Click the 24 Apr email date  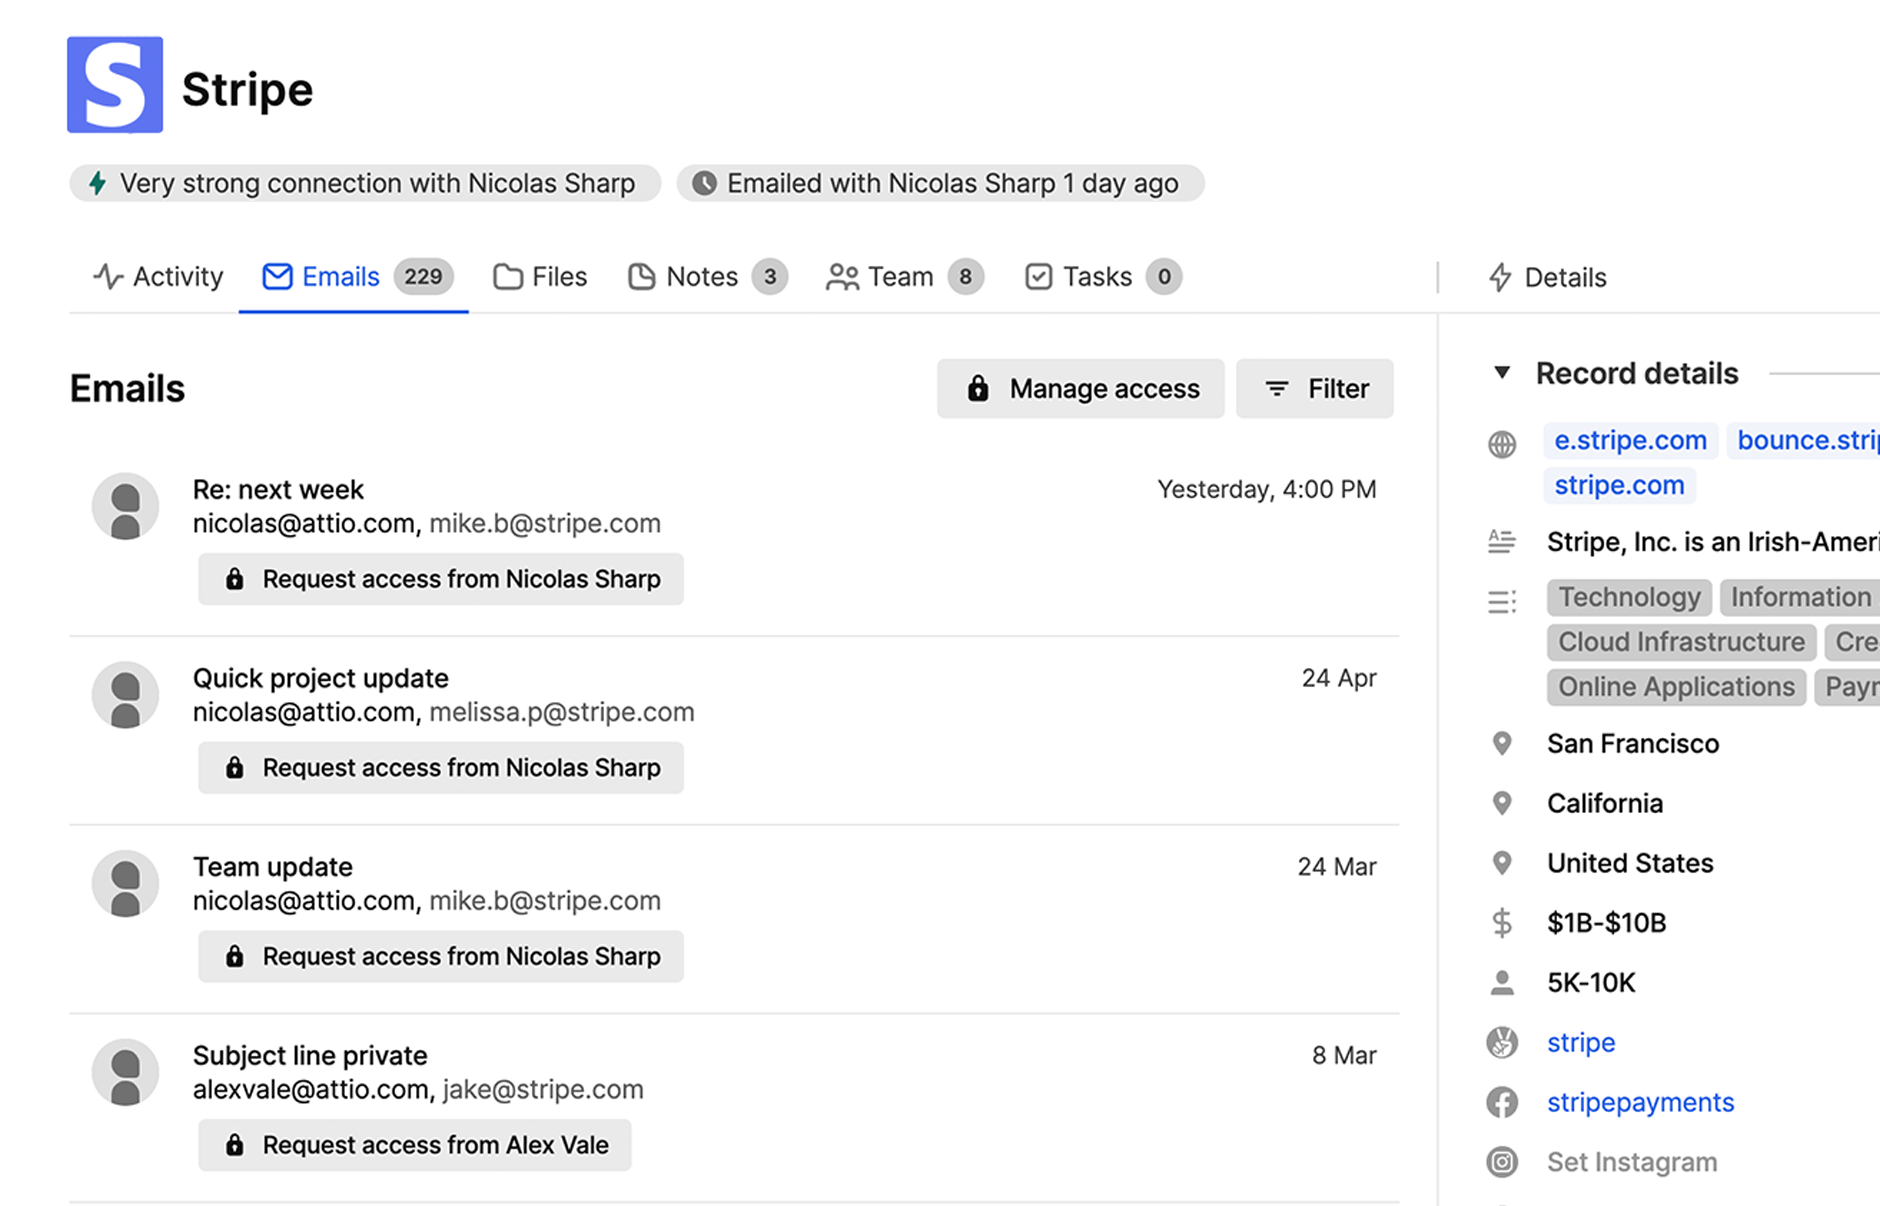pos(1339,678)
